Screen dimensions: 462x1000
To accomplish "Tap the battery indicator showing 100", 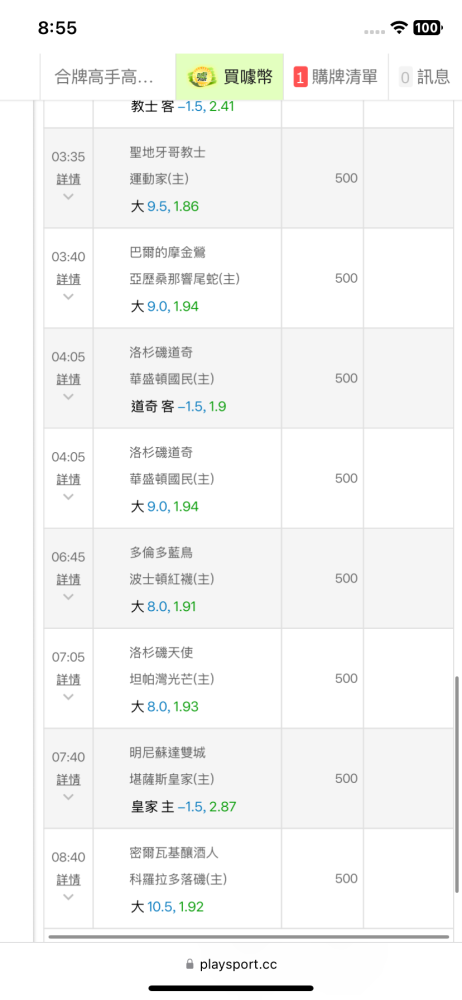I will [x=428, y=27].
